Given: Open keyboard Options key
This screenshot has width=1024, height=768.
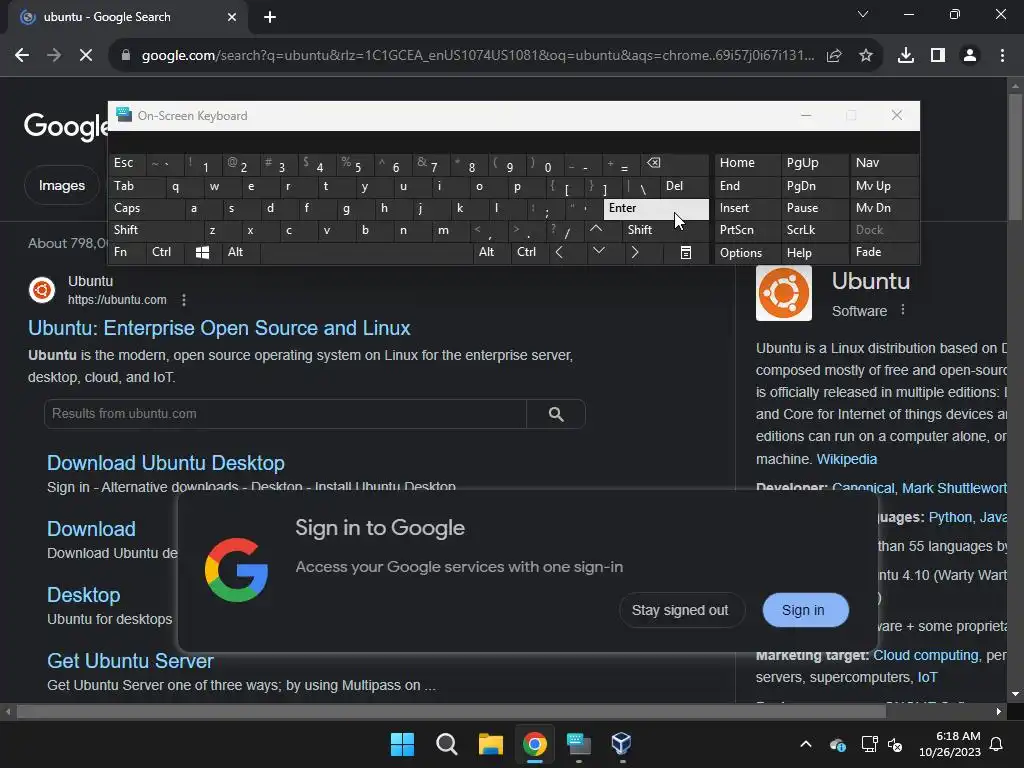Looking at the screenshot, I should (x=746, y=252).
